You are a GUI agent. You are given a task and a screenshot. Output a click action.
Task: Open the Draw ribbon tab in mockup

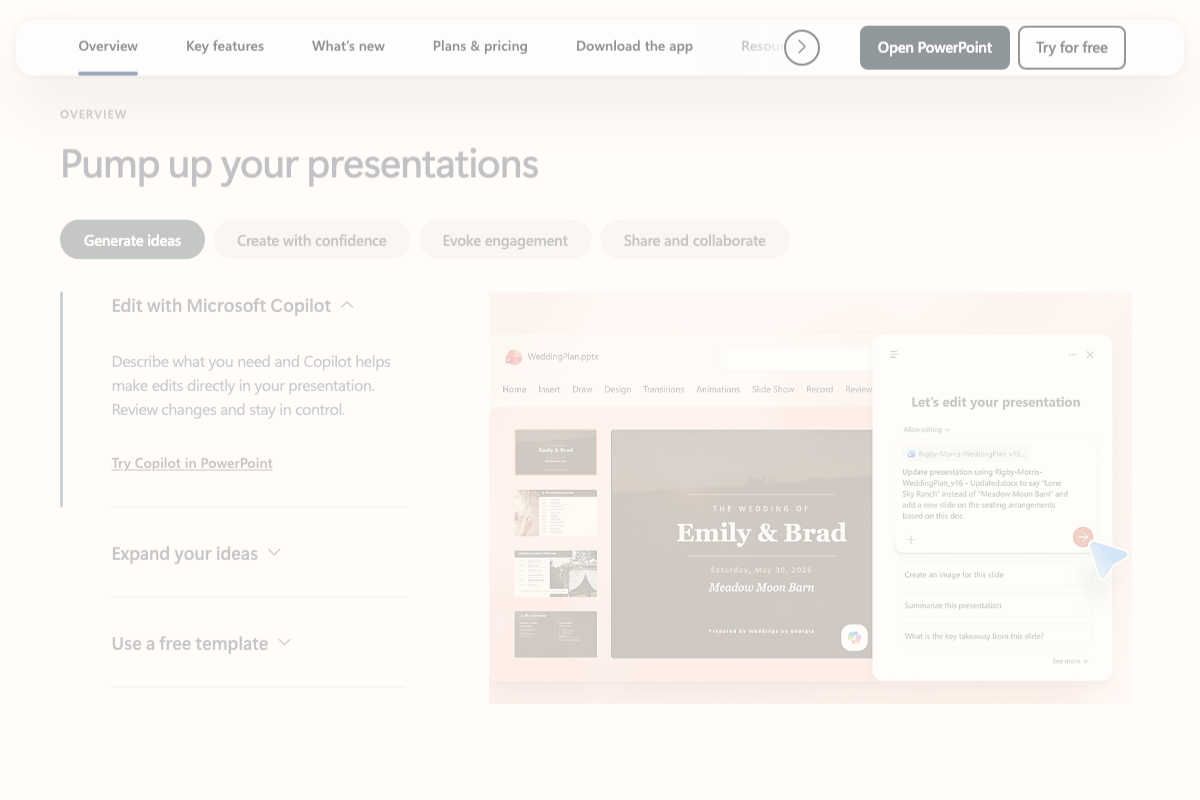tap(582, 389)
